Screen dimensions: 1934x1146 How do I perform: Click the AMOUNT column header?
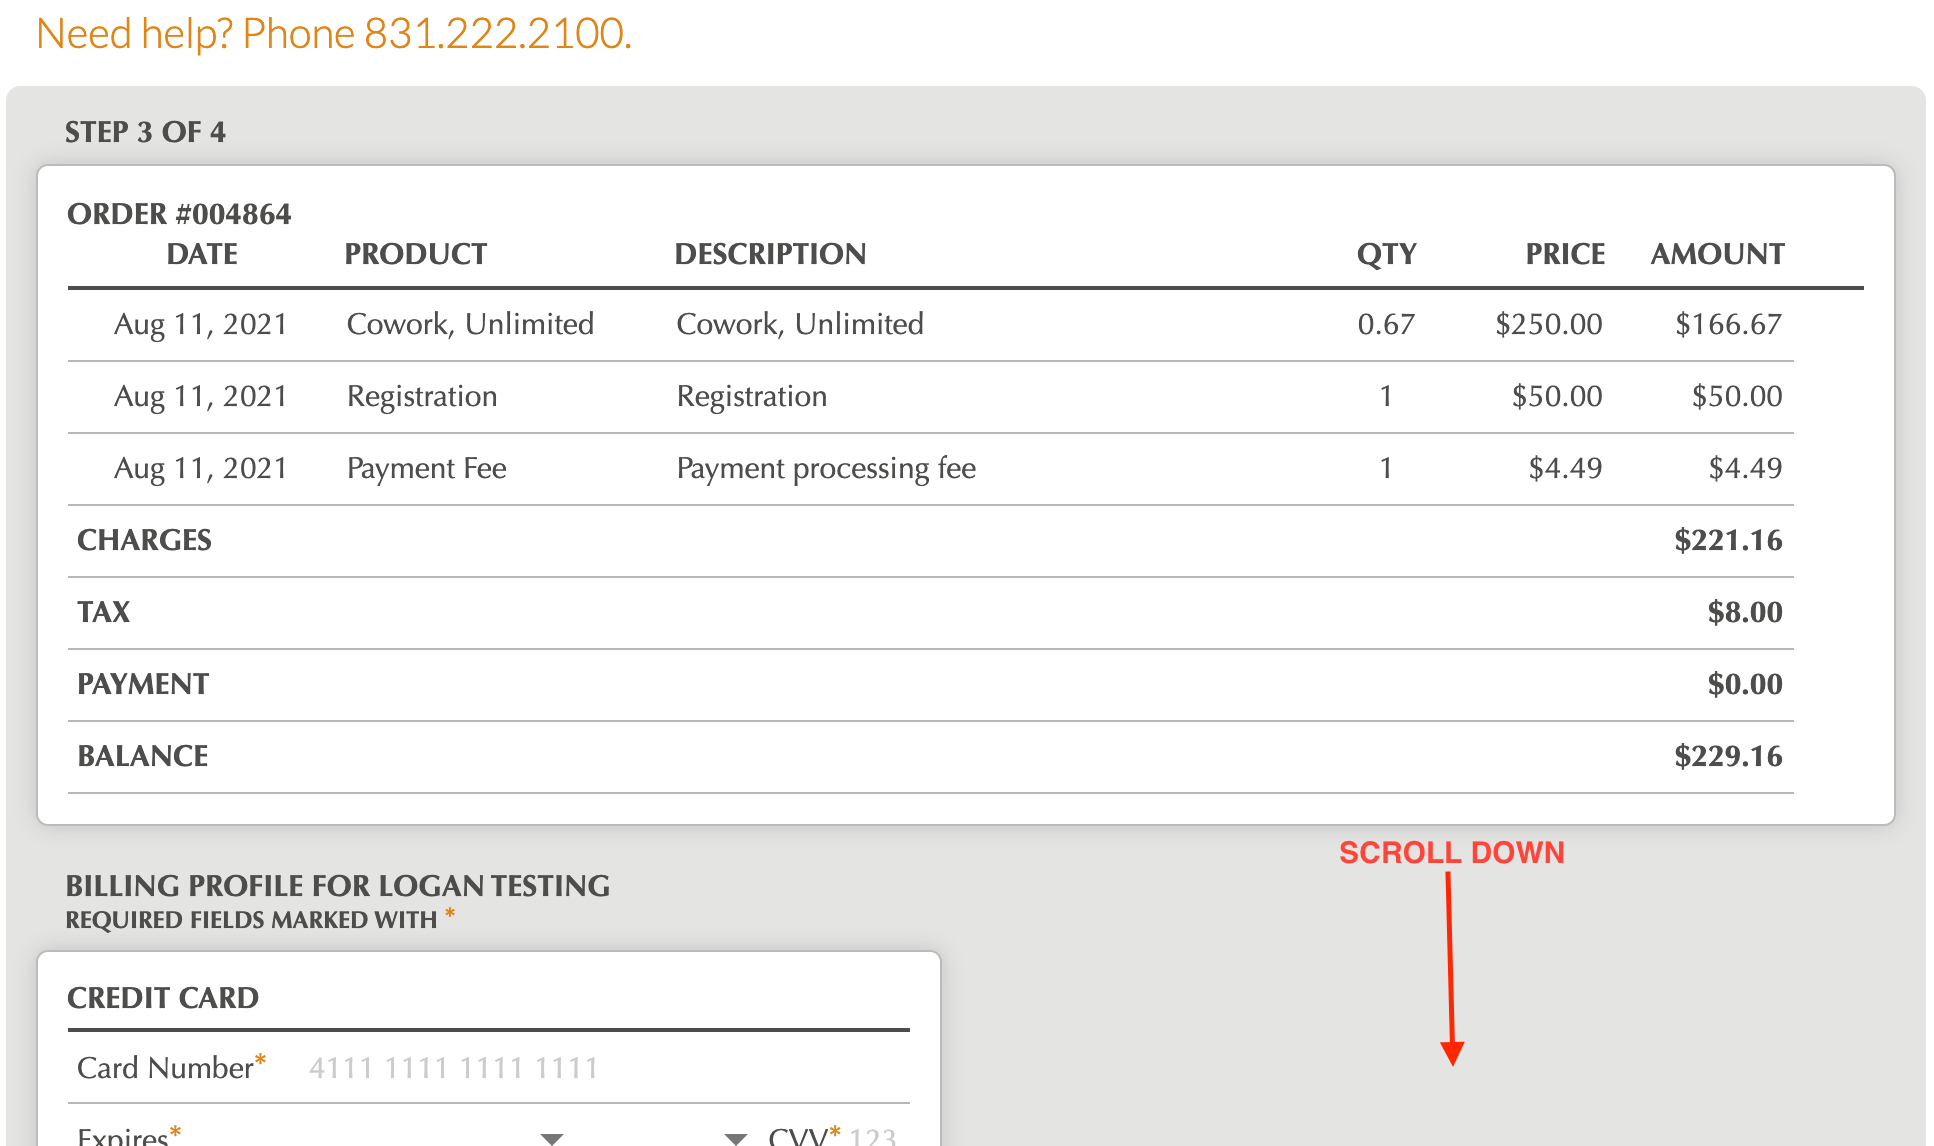1717,254
